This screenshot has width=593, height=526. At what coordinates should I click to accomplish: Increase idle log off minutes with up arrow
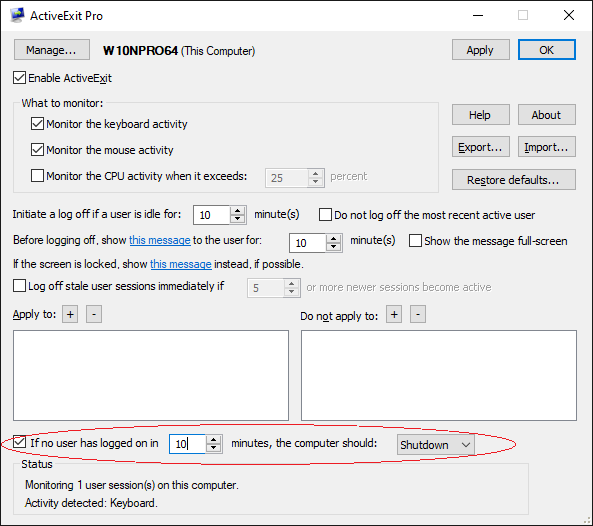pyautogui.click(x=238, y=211)
